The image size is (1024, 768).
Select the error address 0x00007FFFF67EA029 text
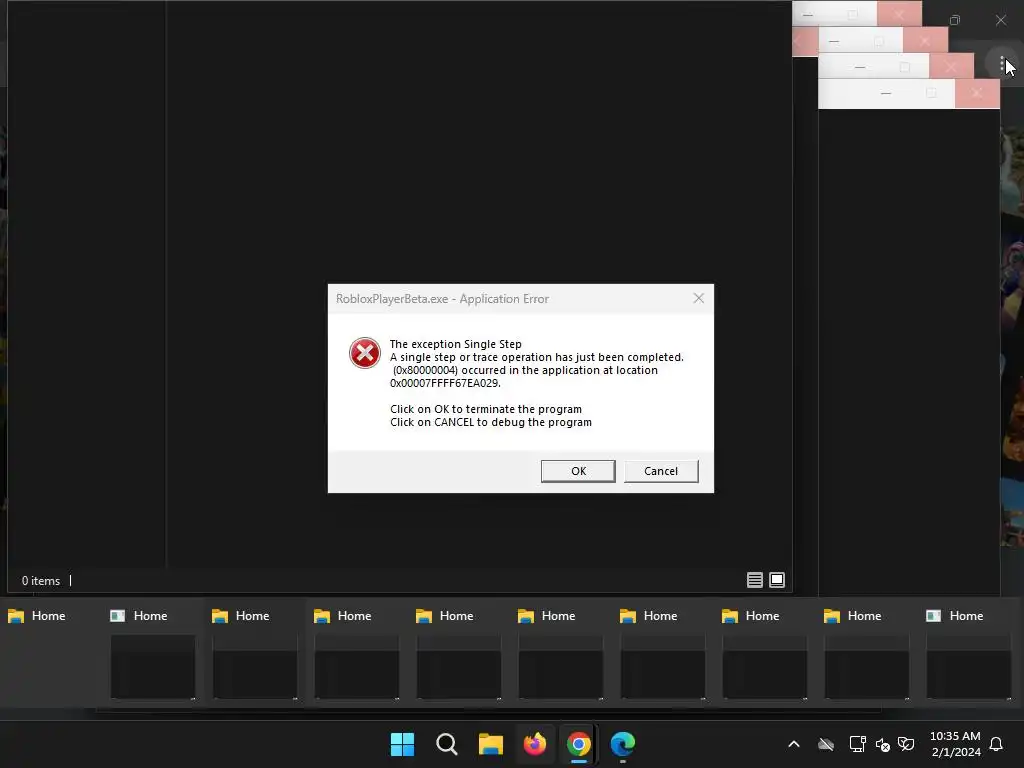click(x=445, y=383)
